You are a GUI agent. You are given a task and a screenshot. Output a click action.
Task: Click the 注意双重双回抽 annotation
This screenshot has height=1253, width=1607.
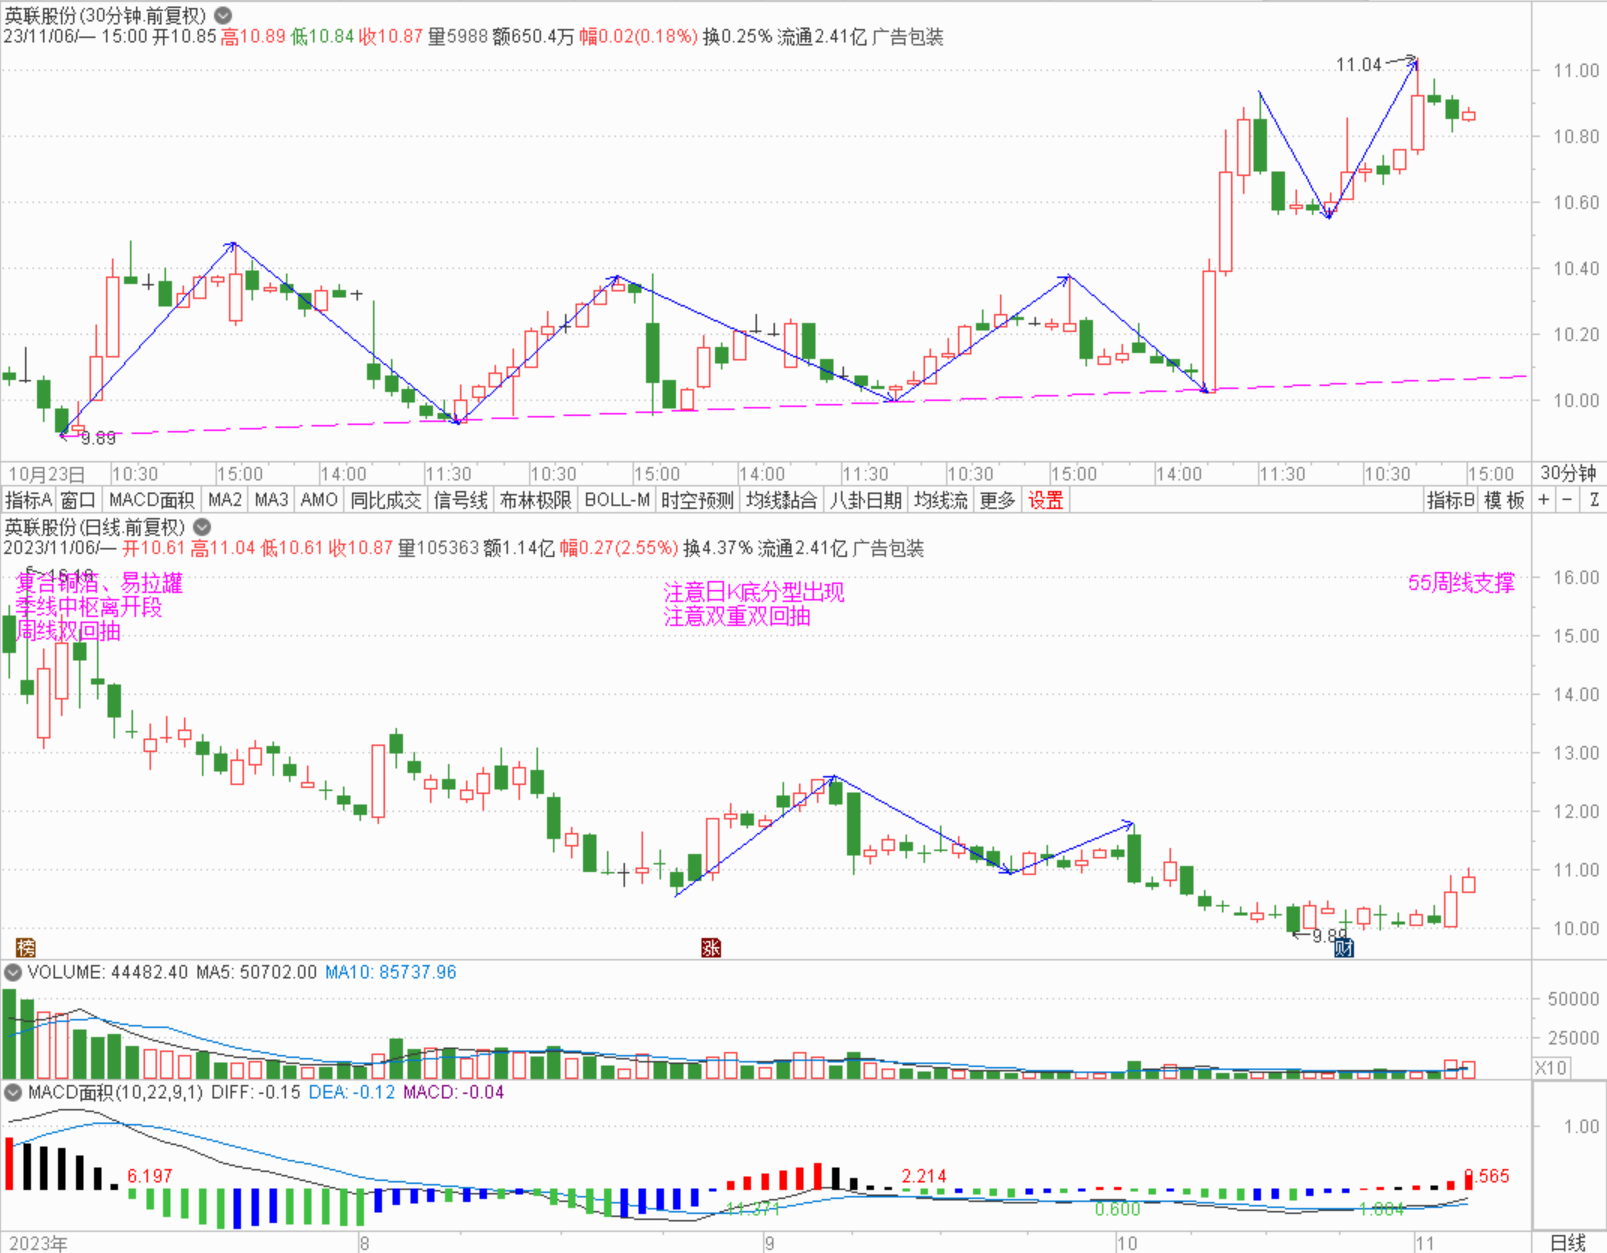(737, 616)
